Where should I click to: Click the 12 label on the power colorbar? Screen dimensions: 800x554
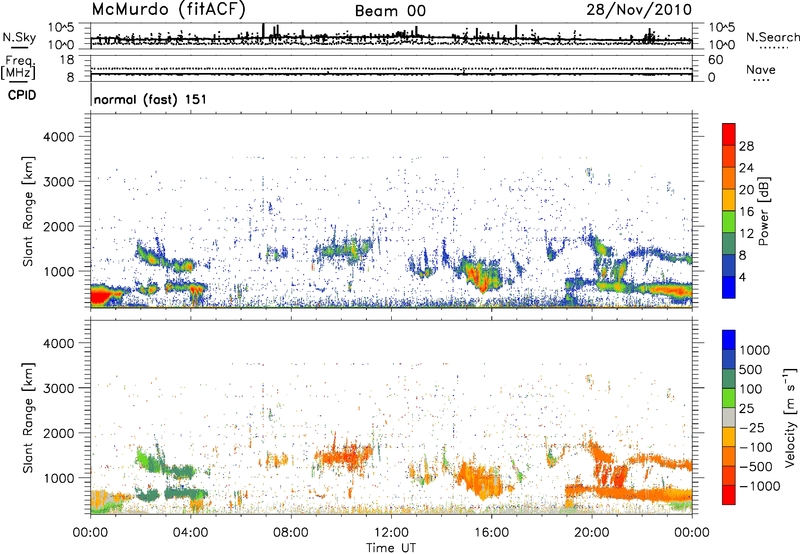(x=746, y=234)
